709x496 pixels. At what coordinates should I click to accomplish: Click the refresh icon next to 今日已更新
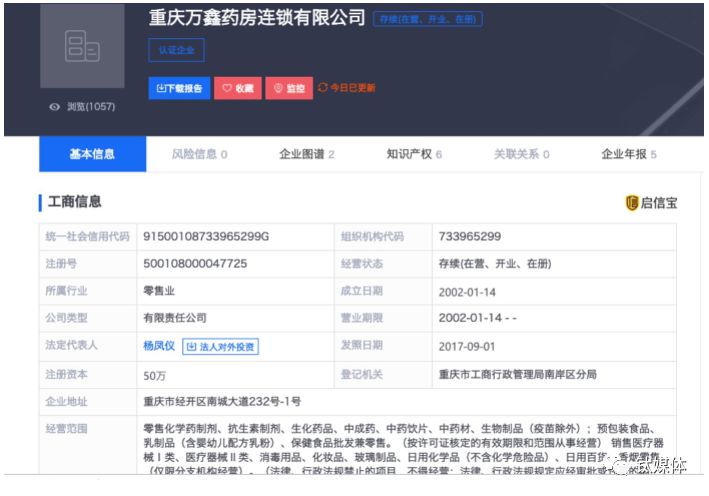(323, 87)
